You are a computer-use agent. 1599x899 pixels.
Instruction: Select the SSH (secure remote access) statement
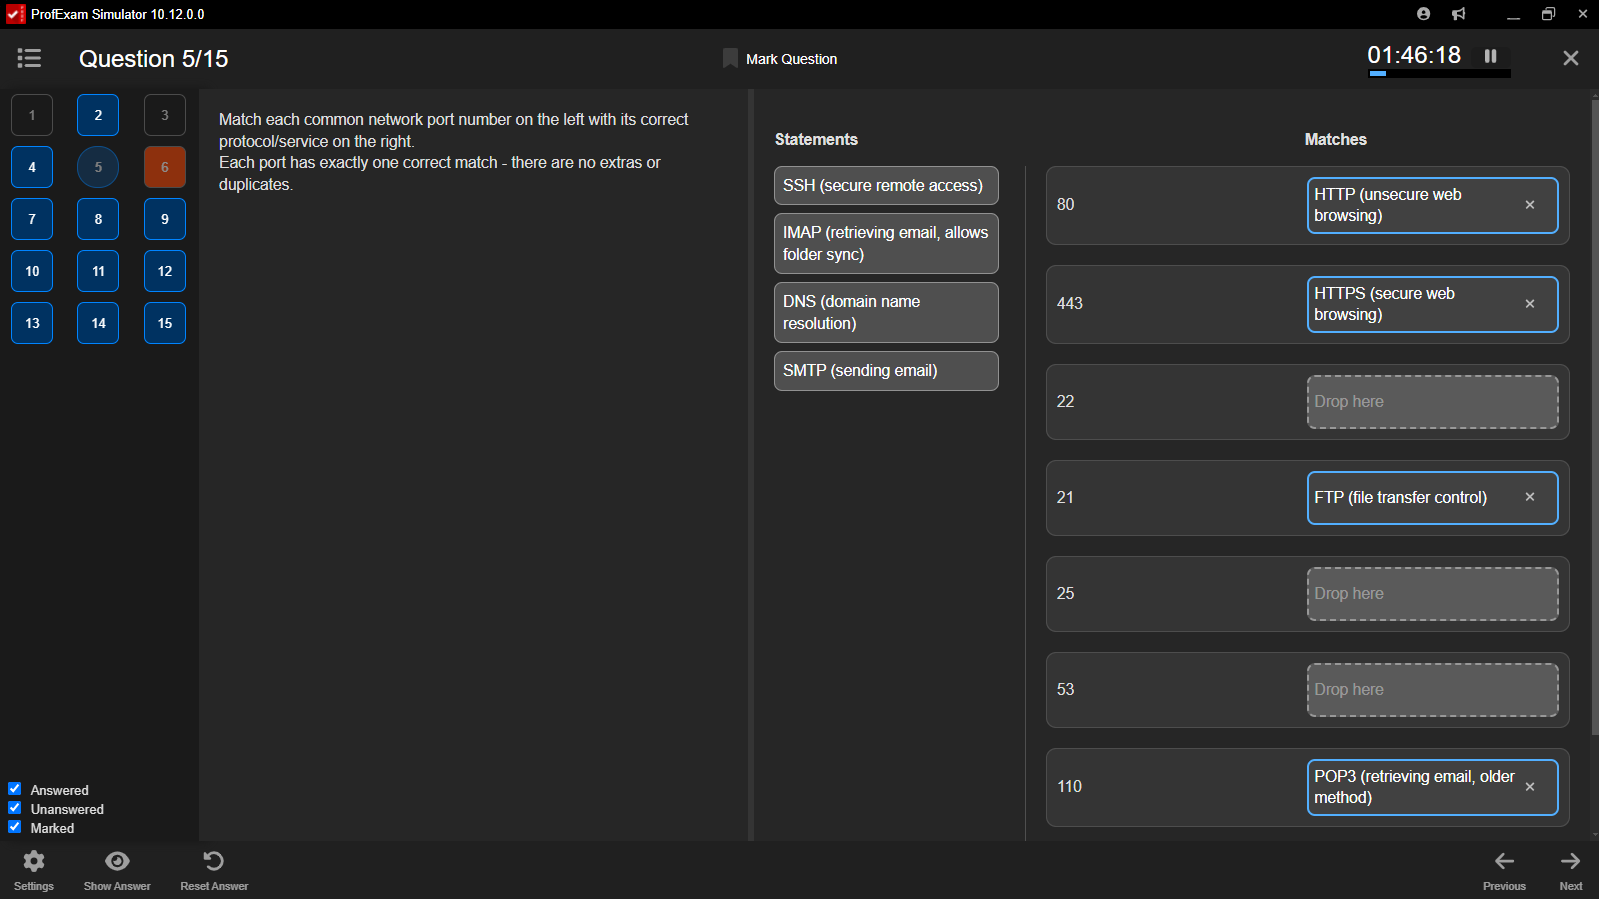point(886,186)
